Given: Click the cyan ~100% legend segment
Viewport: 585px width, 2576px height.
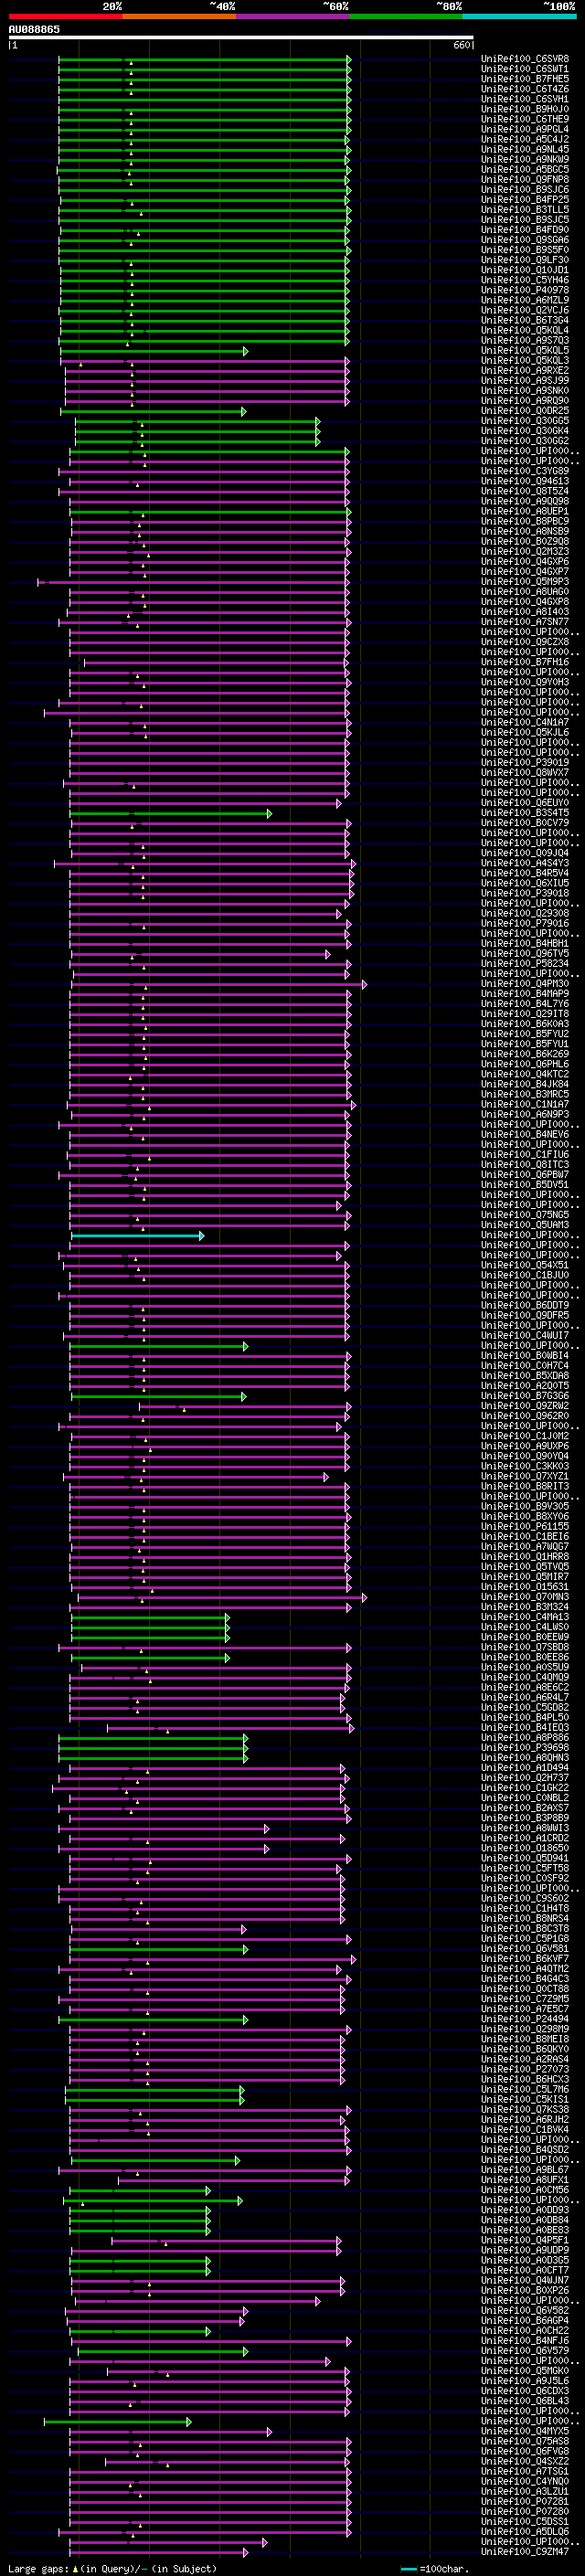Looking at the screenshot, I should 519,16.
